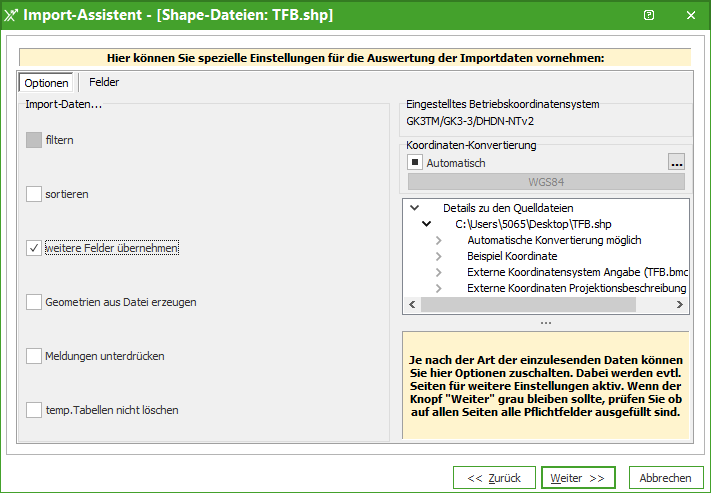Enable 'Geometrien aus Datei erzeugen'

pos(34,302)
